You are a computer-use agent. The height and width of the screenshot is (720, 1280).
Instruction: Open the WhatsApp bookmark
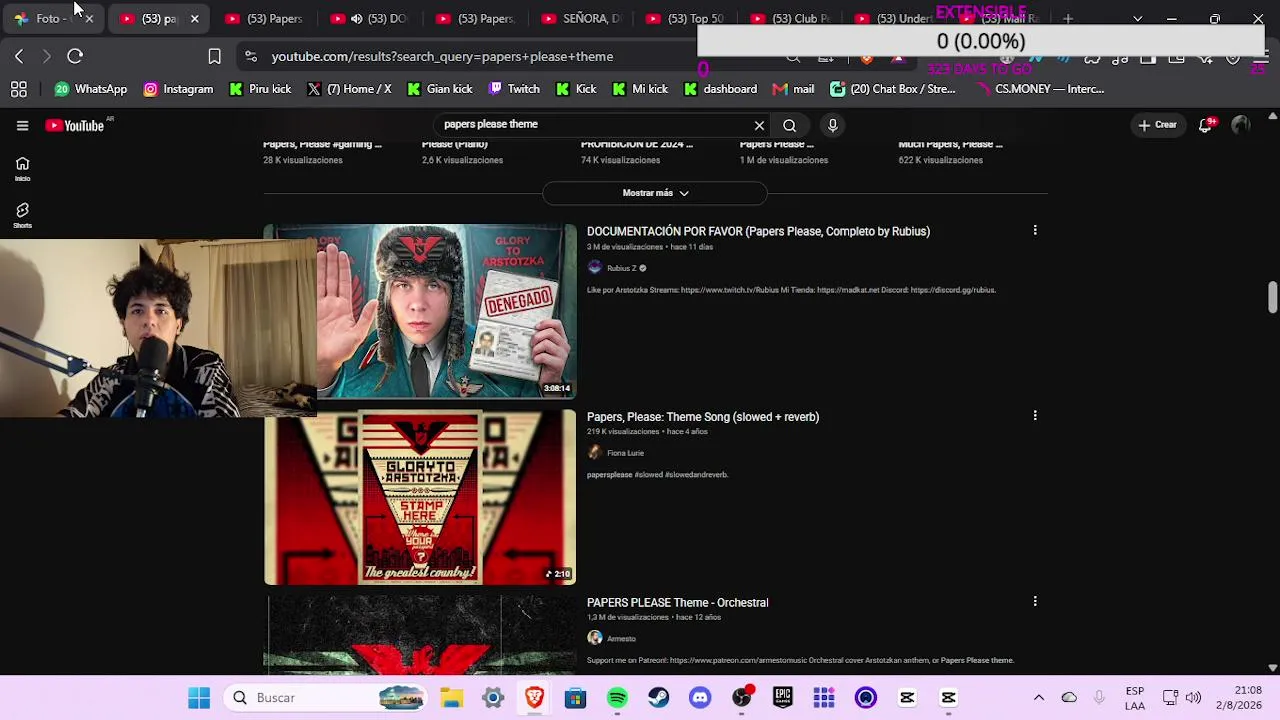tap(90, 89)
